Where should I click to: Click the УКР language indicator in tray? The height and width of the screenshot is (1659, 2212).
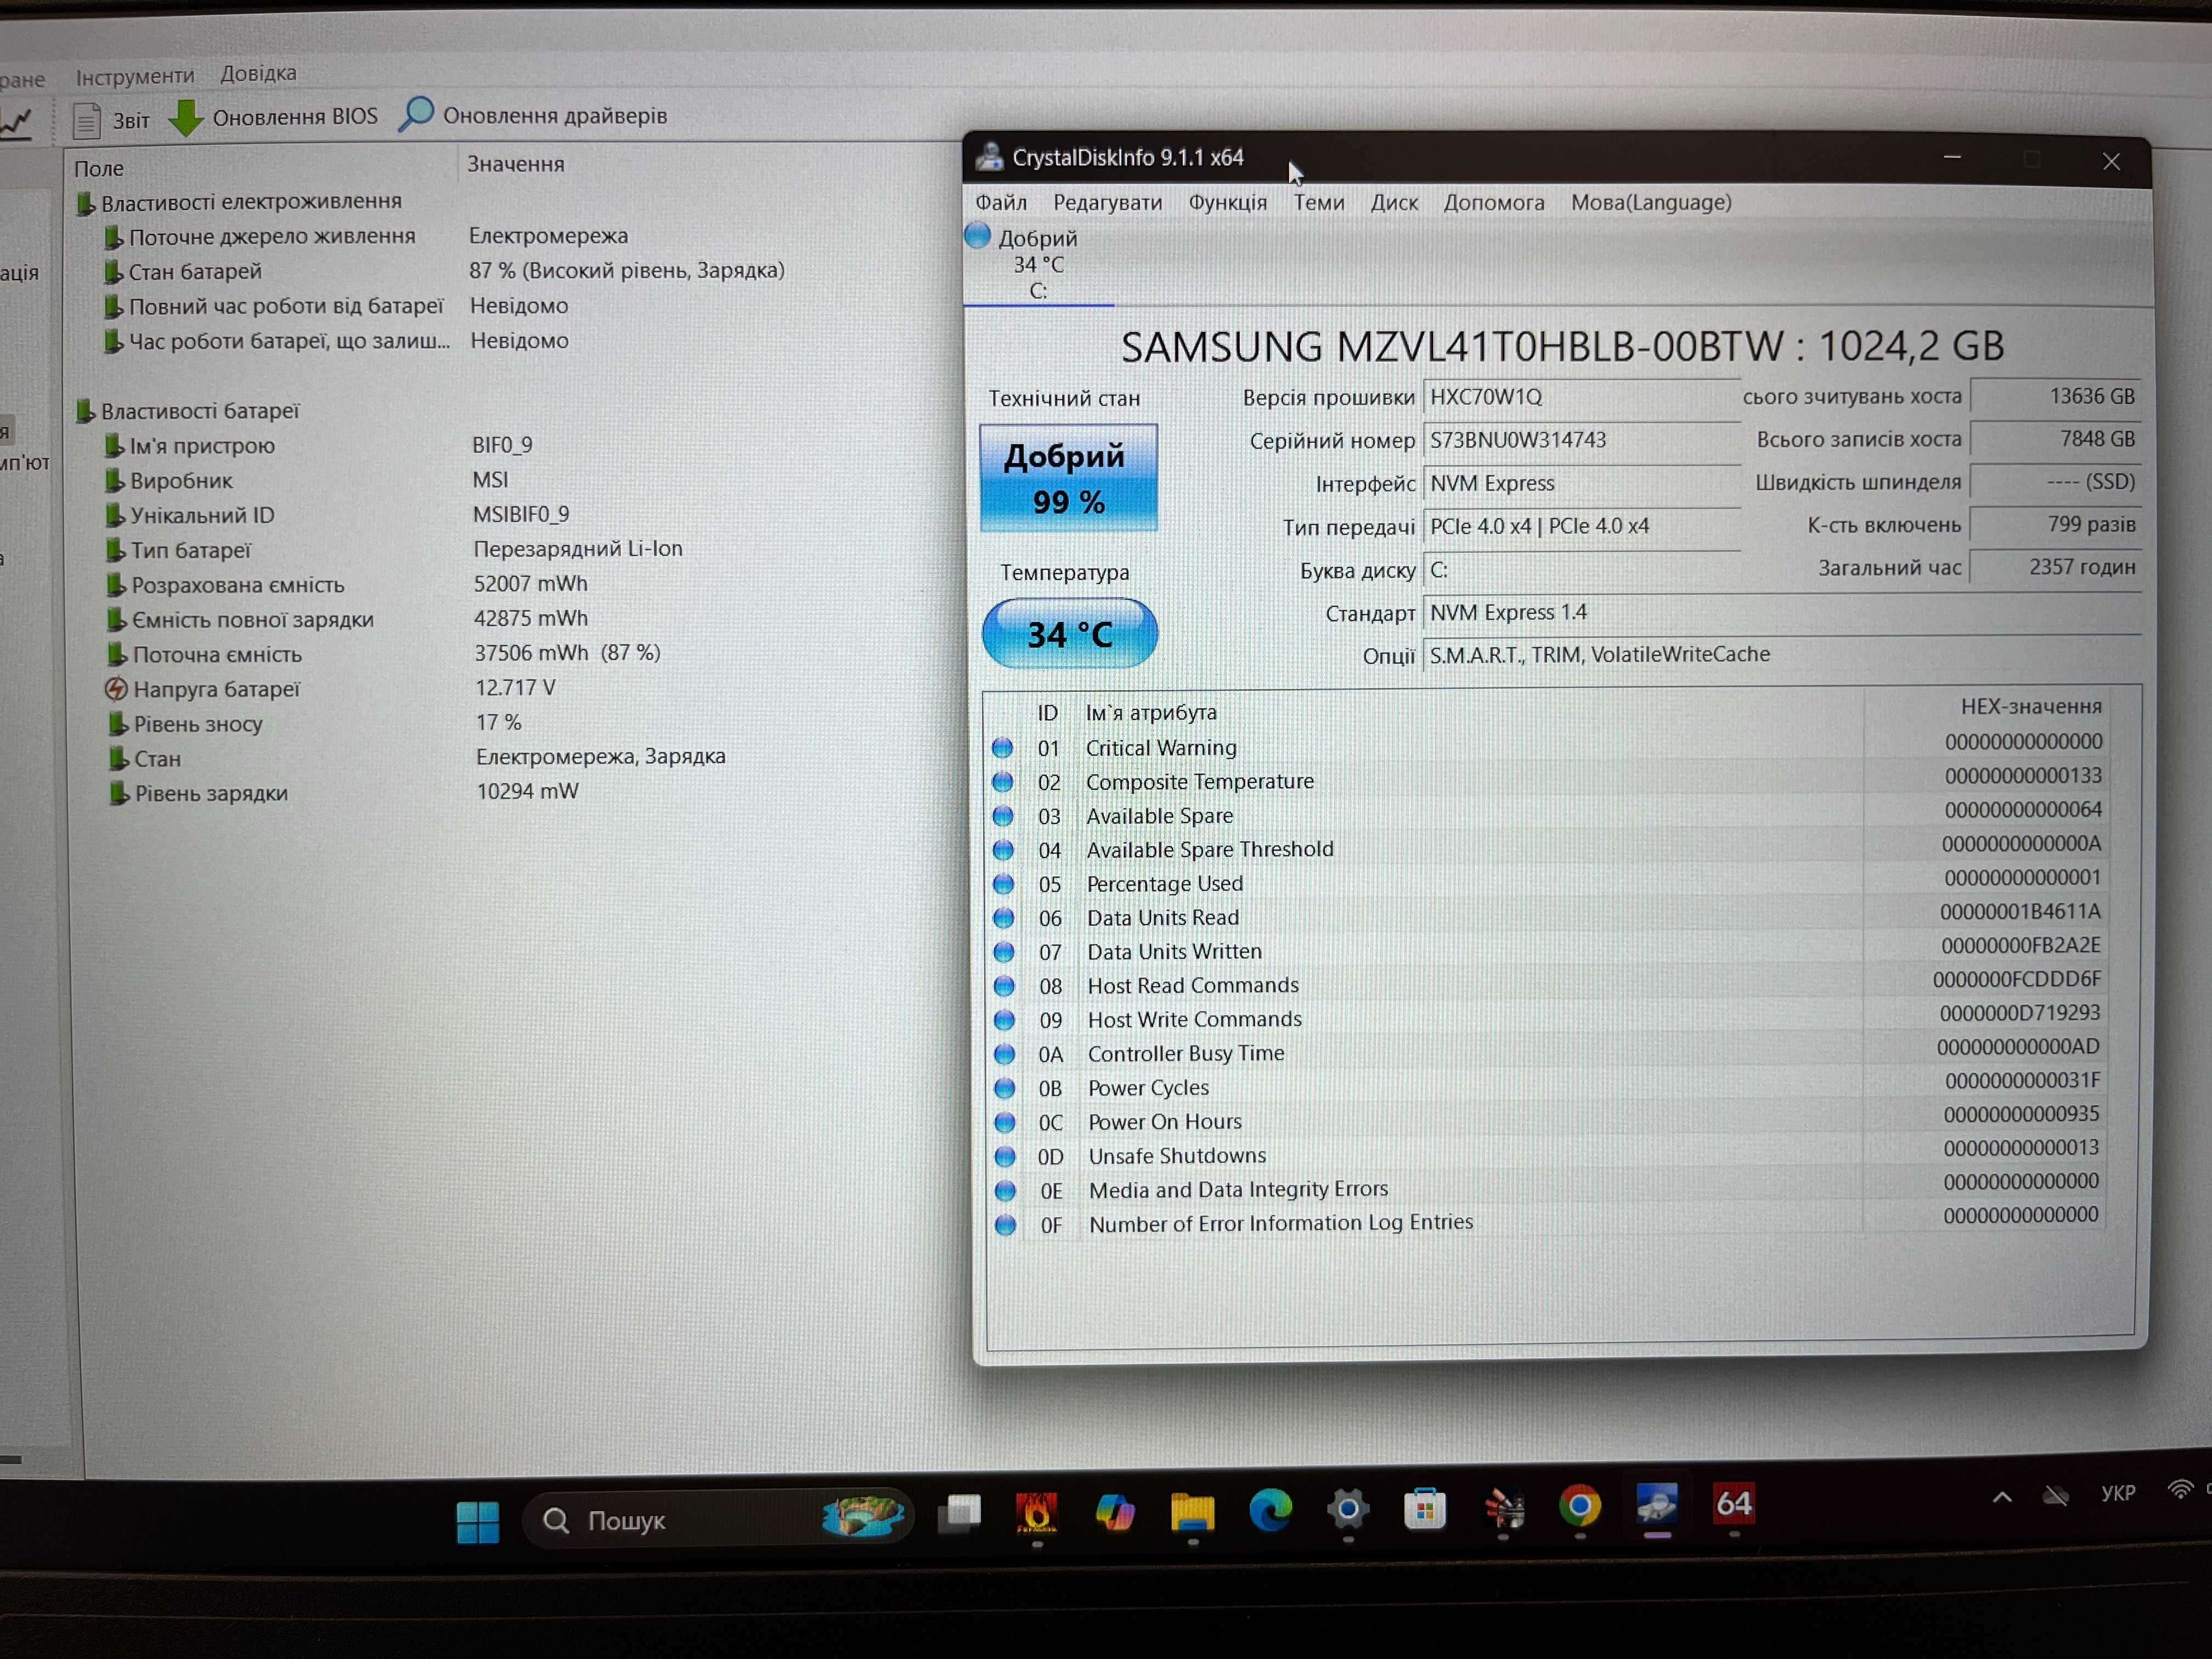coord(2118,1493)
